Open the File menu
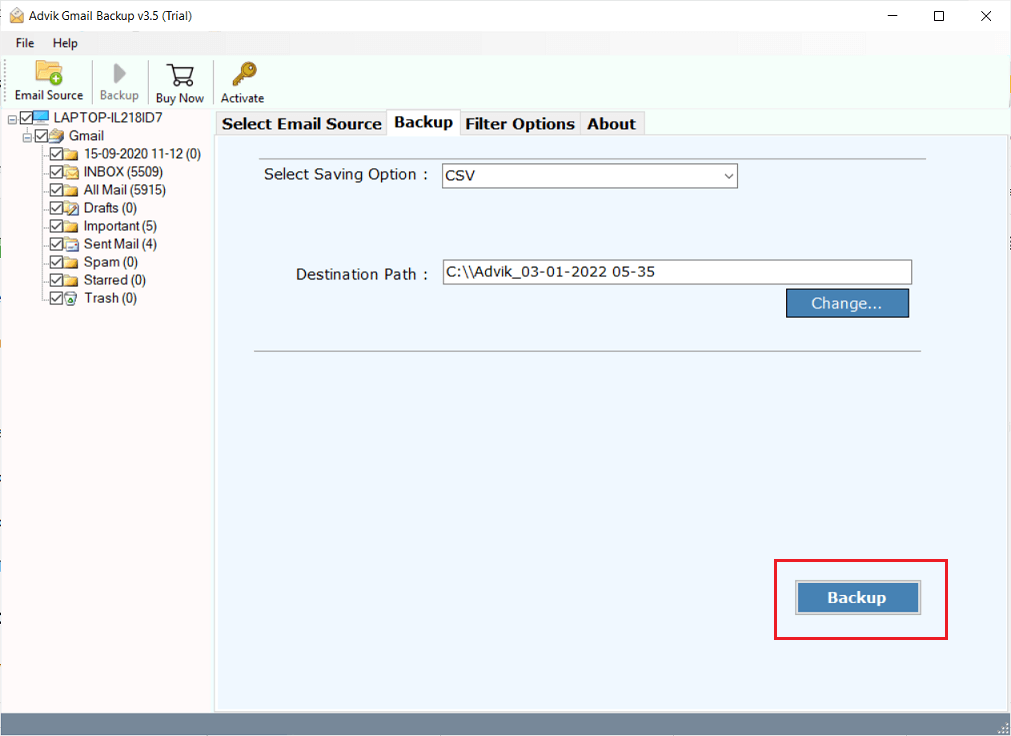Screen dimensions: 1011x736 pyautogui.click(x=25, y=43)
